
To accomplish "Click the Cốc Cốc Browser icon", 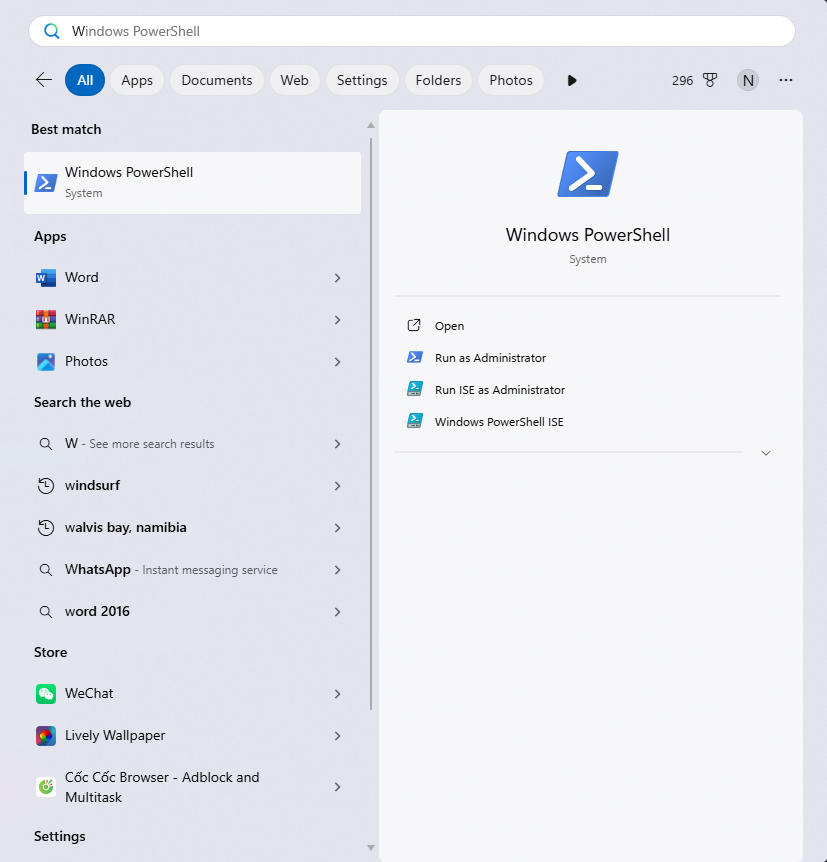I will [46, 787].
